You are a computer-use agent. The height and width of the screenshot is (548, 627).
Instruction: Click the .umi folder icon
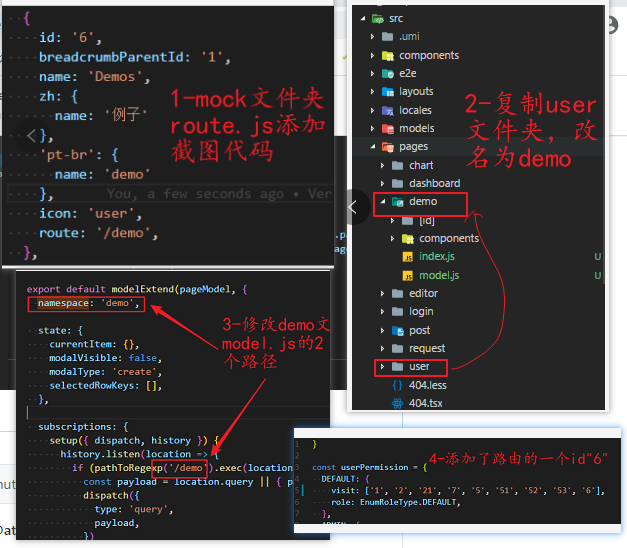387,37
